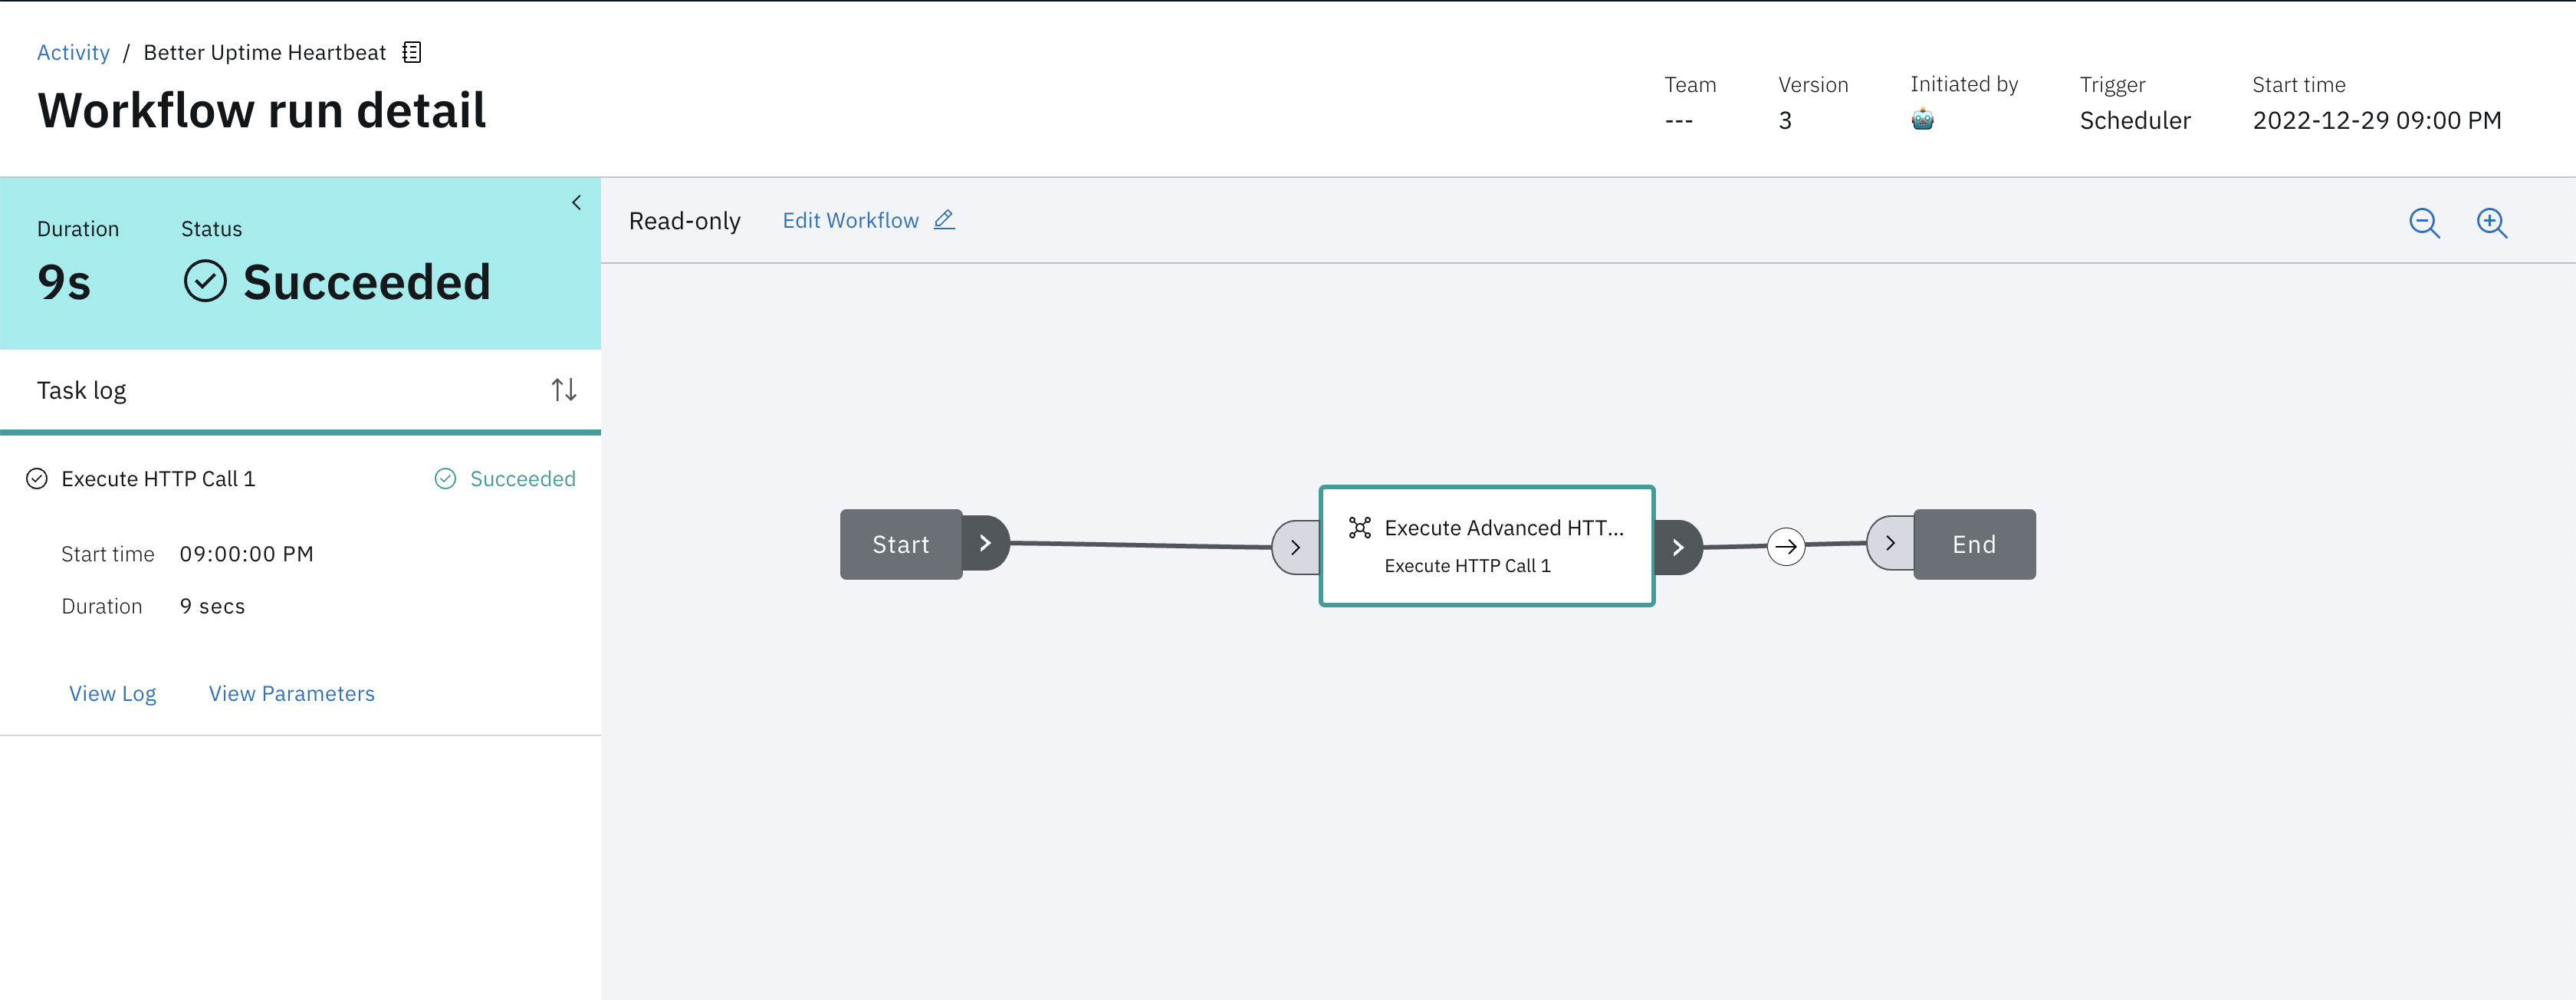Image resolution: width=2576 pixels, height=1000 pixels.
Task: Open the Activity breadcrumb link
Action: (73, 52)
